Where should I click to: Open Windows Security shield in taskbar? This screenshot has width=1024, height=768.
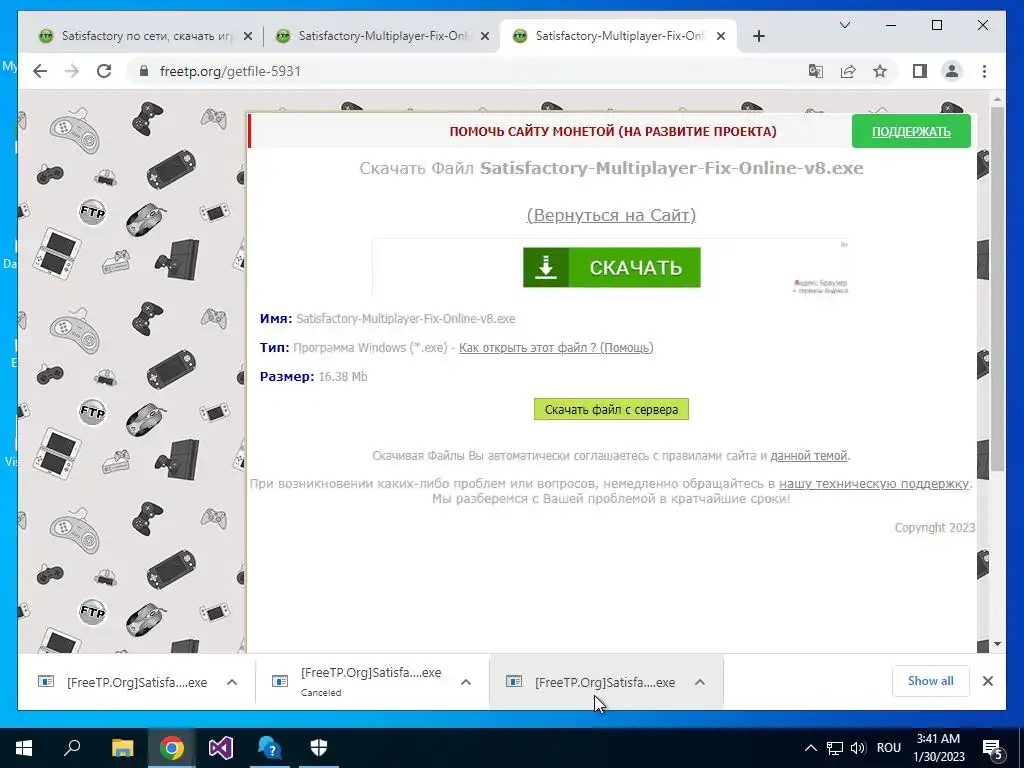[319, 748]
